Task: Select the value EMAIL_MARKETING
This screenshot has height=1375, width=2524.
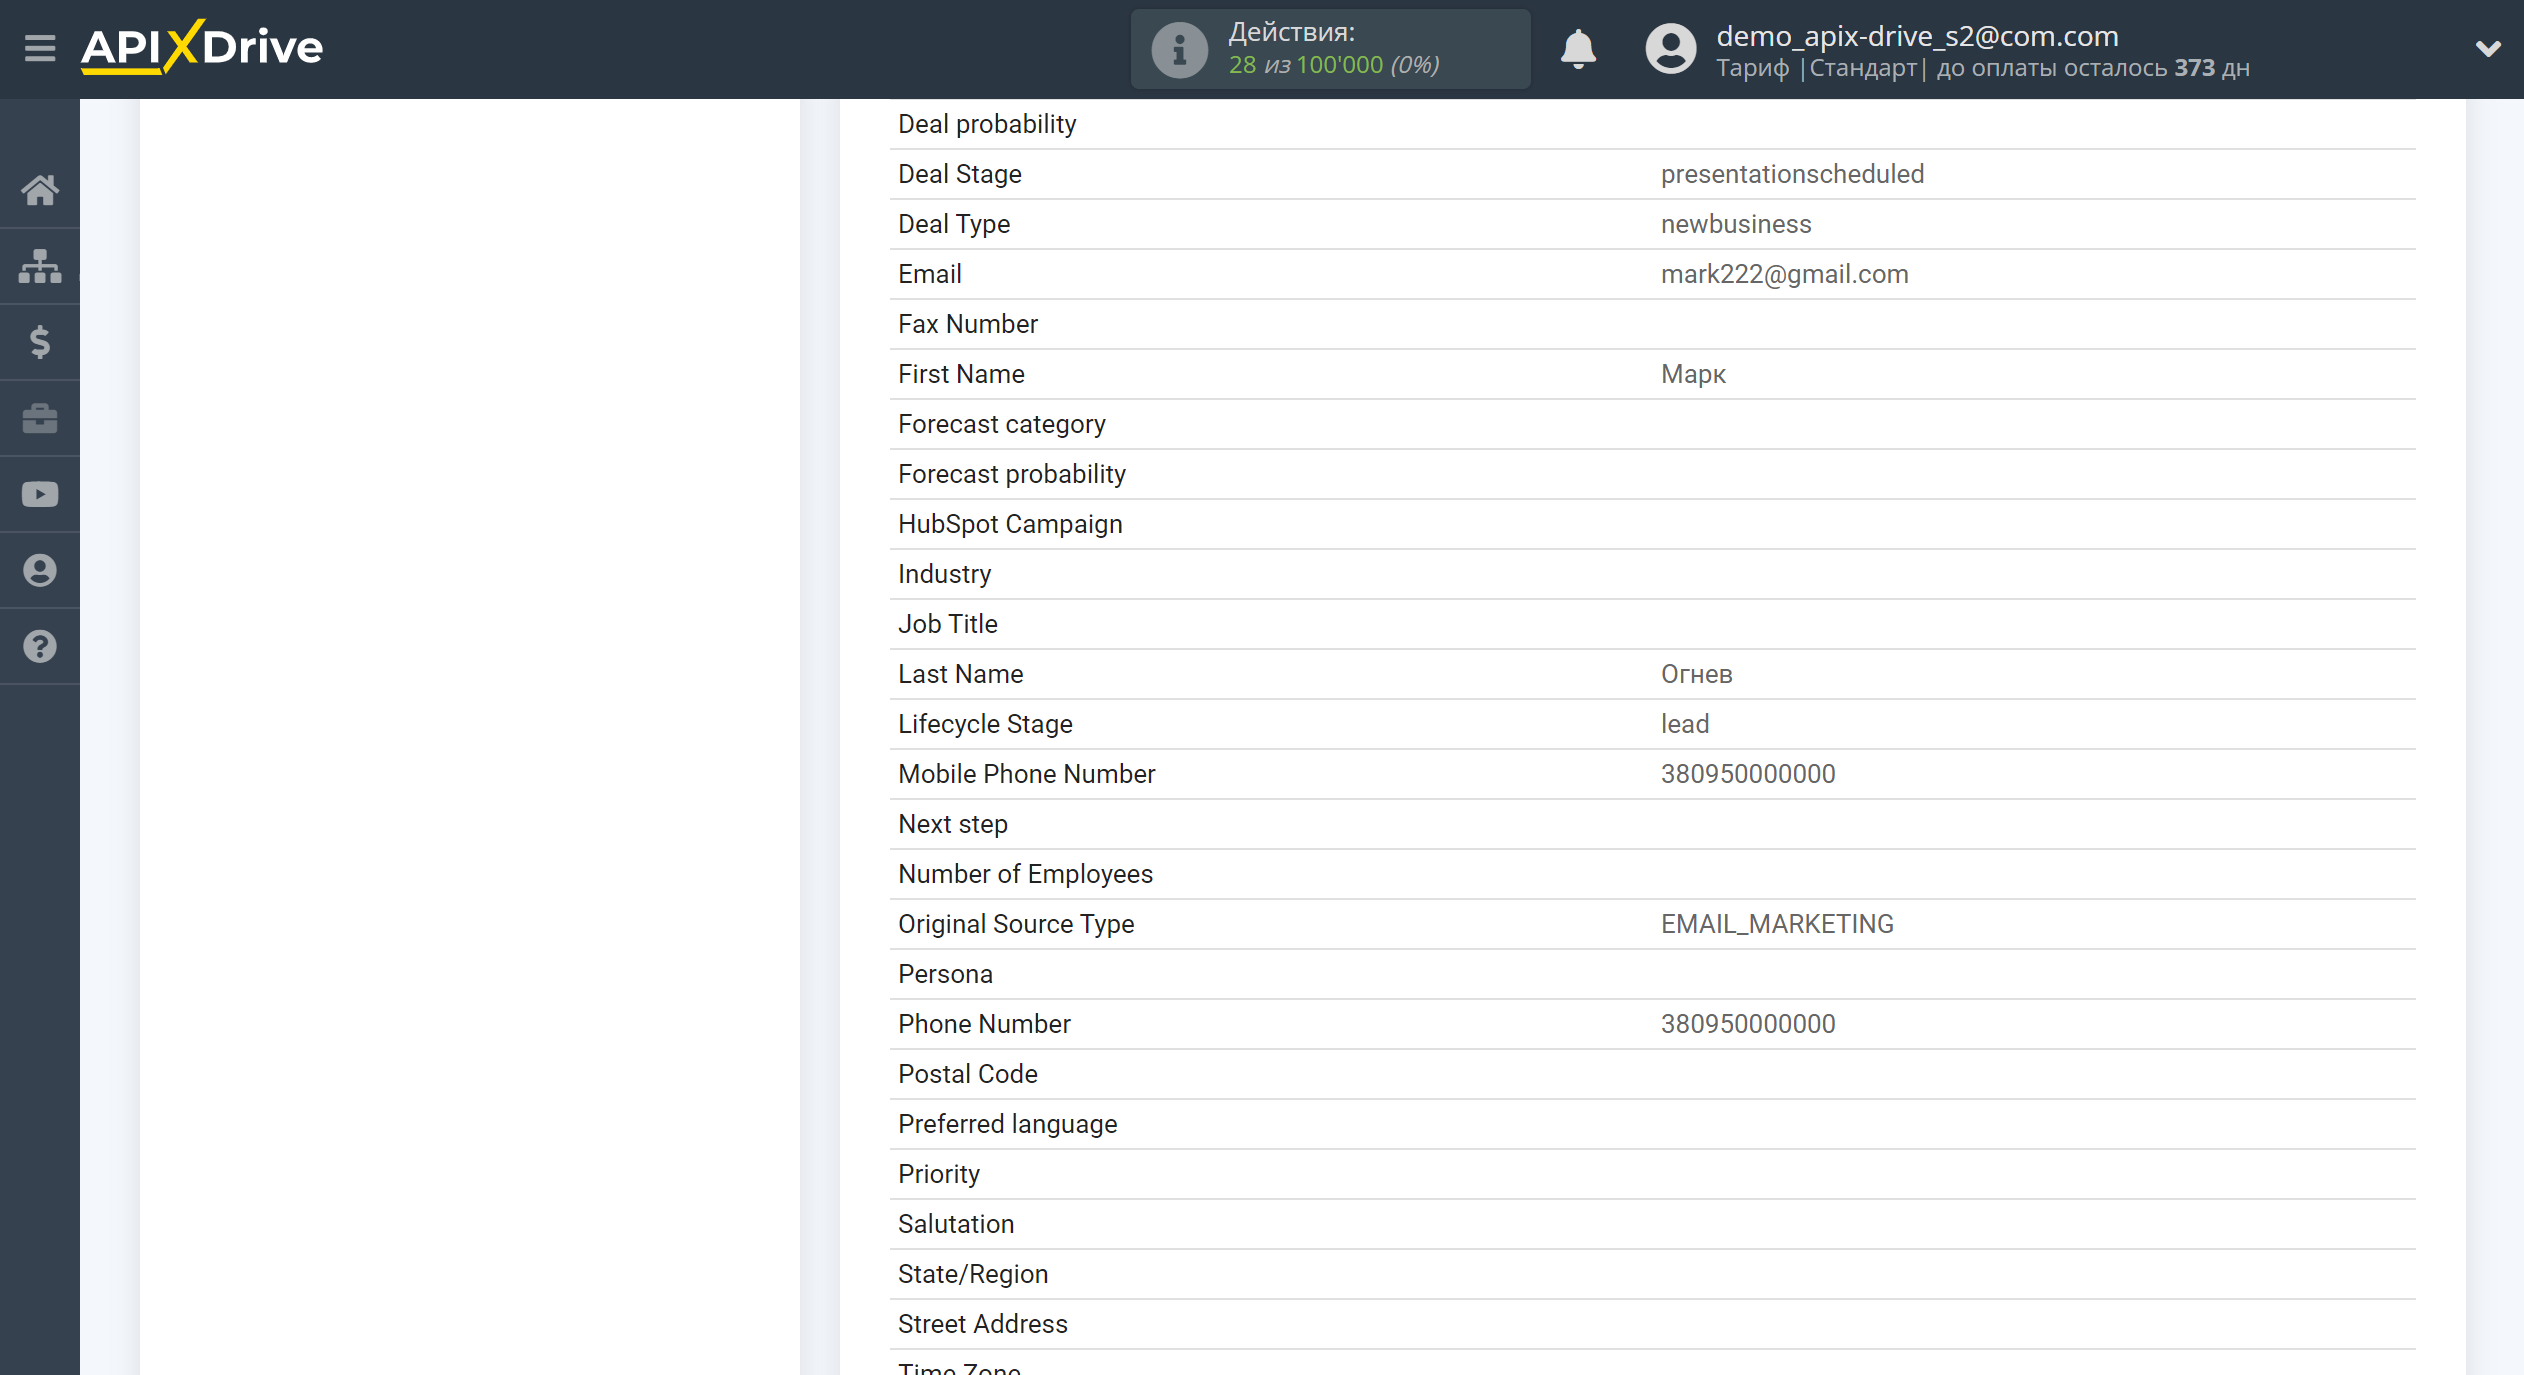Action: [x=1777, y=924]
